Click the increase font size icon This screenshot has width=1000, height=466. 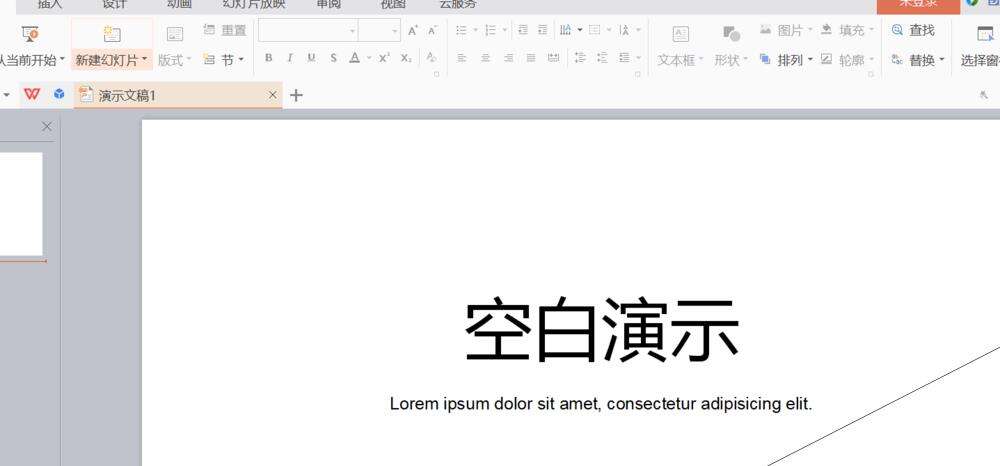[412, 31]
